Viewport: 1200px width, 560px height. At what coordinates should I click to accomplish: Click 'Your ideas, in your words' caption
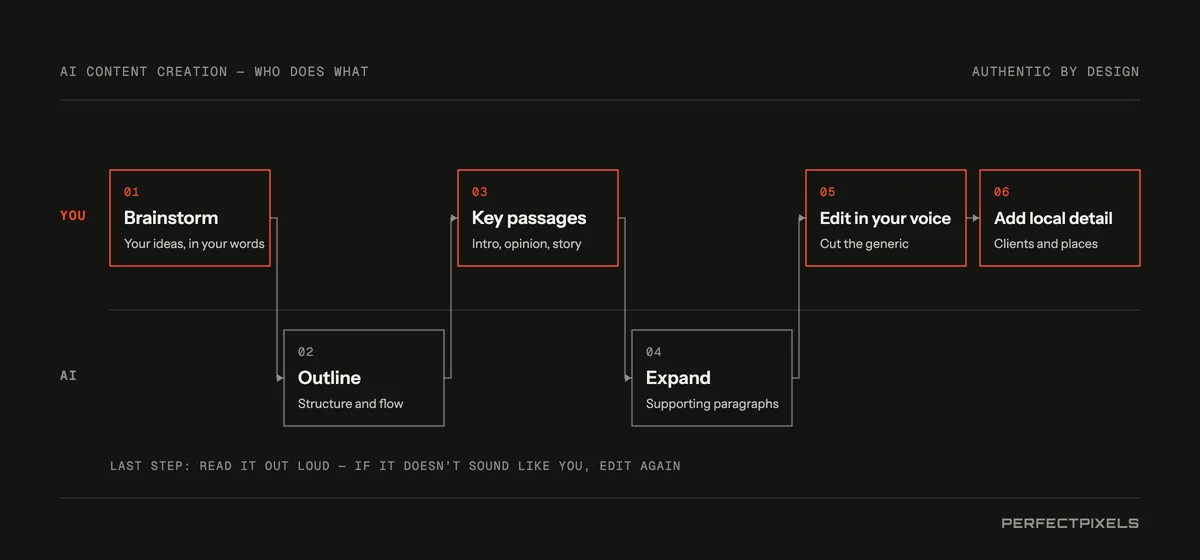point(194,244)
